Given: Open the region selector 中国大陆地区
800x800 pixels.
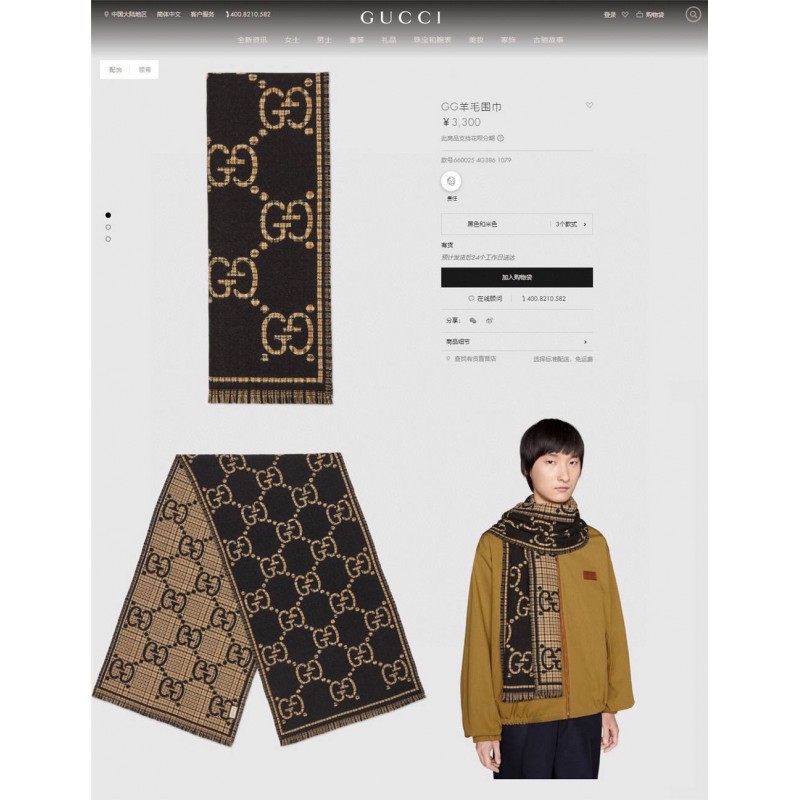Looking at the screenshot, I should click(126, 14).
